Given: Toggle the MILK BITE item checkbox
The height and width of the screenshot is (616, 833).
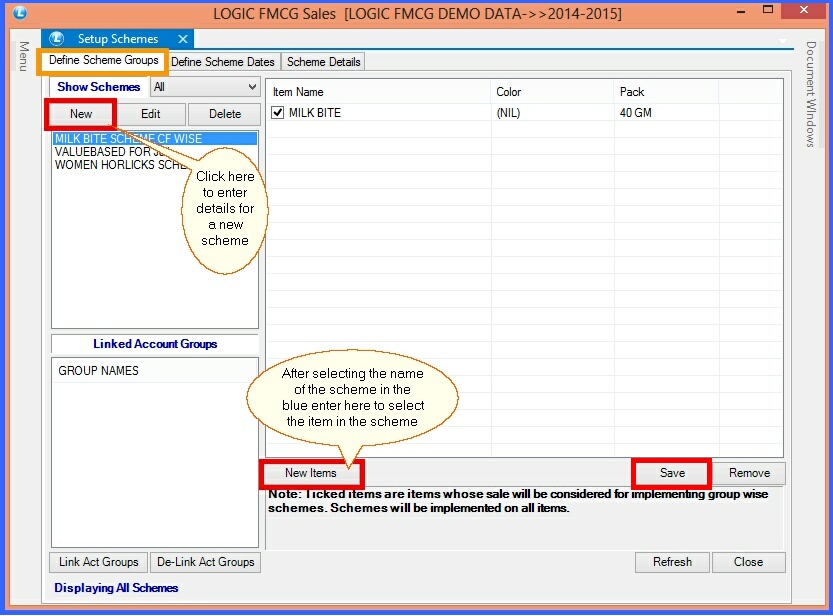Looking at the screenshot, I should click(x=277, y=113).
